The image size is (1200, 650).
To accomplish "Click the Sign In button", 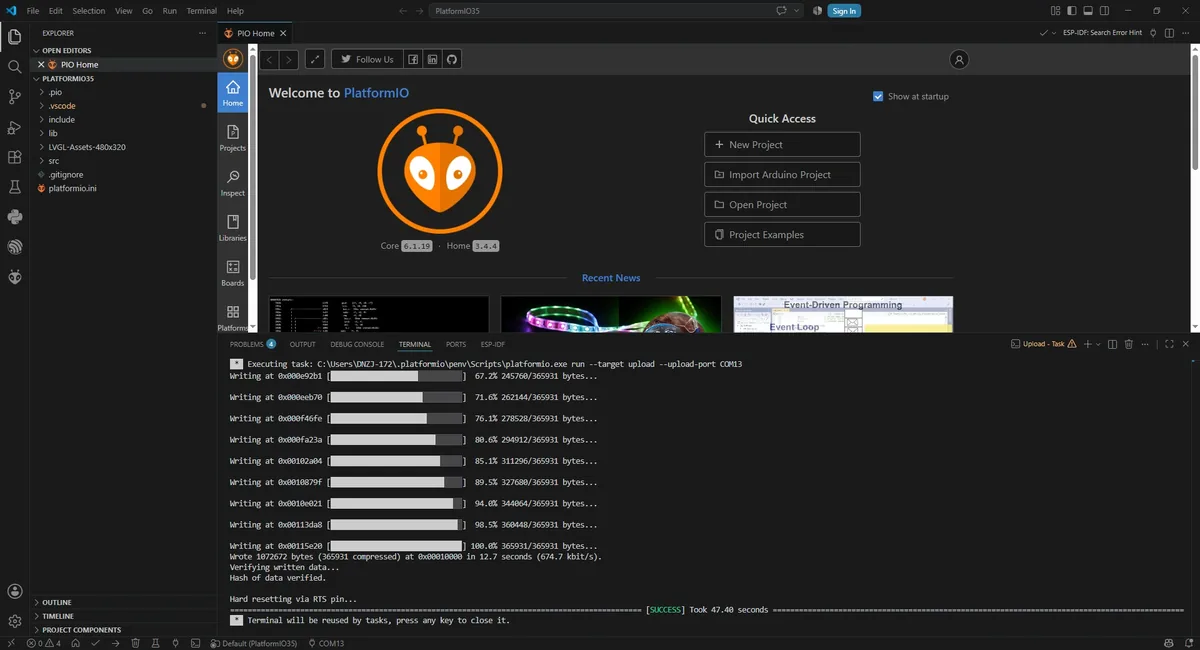I will pyautogui.click(x=844, y=11).
